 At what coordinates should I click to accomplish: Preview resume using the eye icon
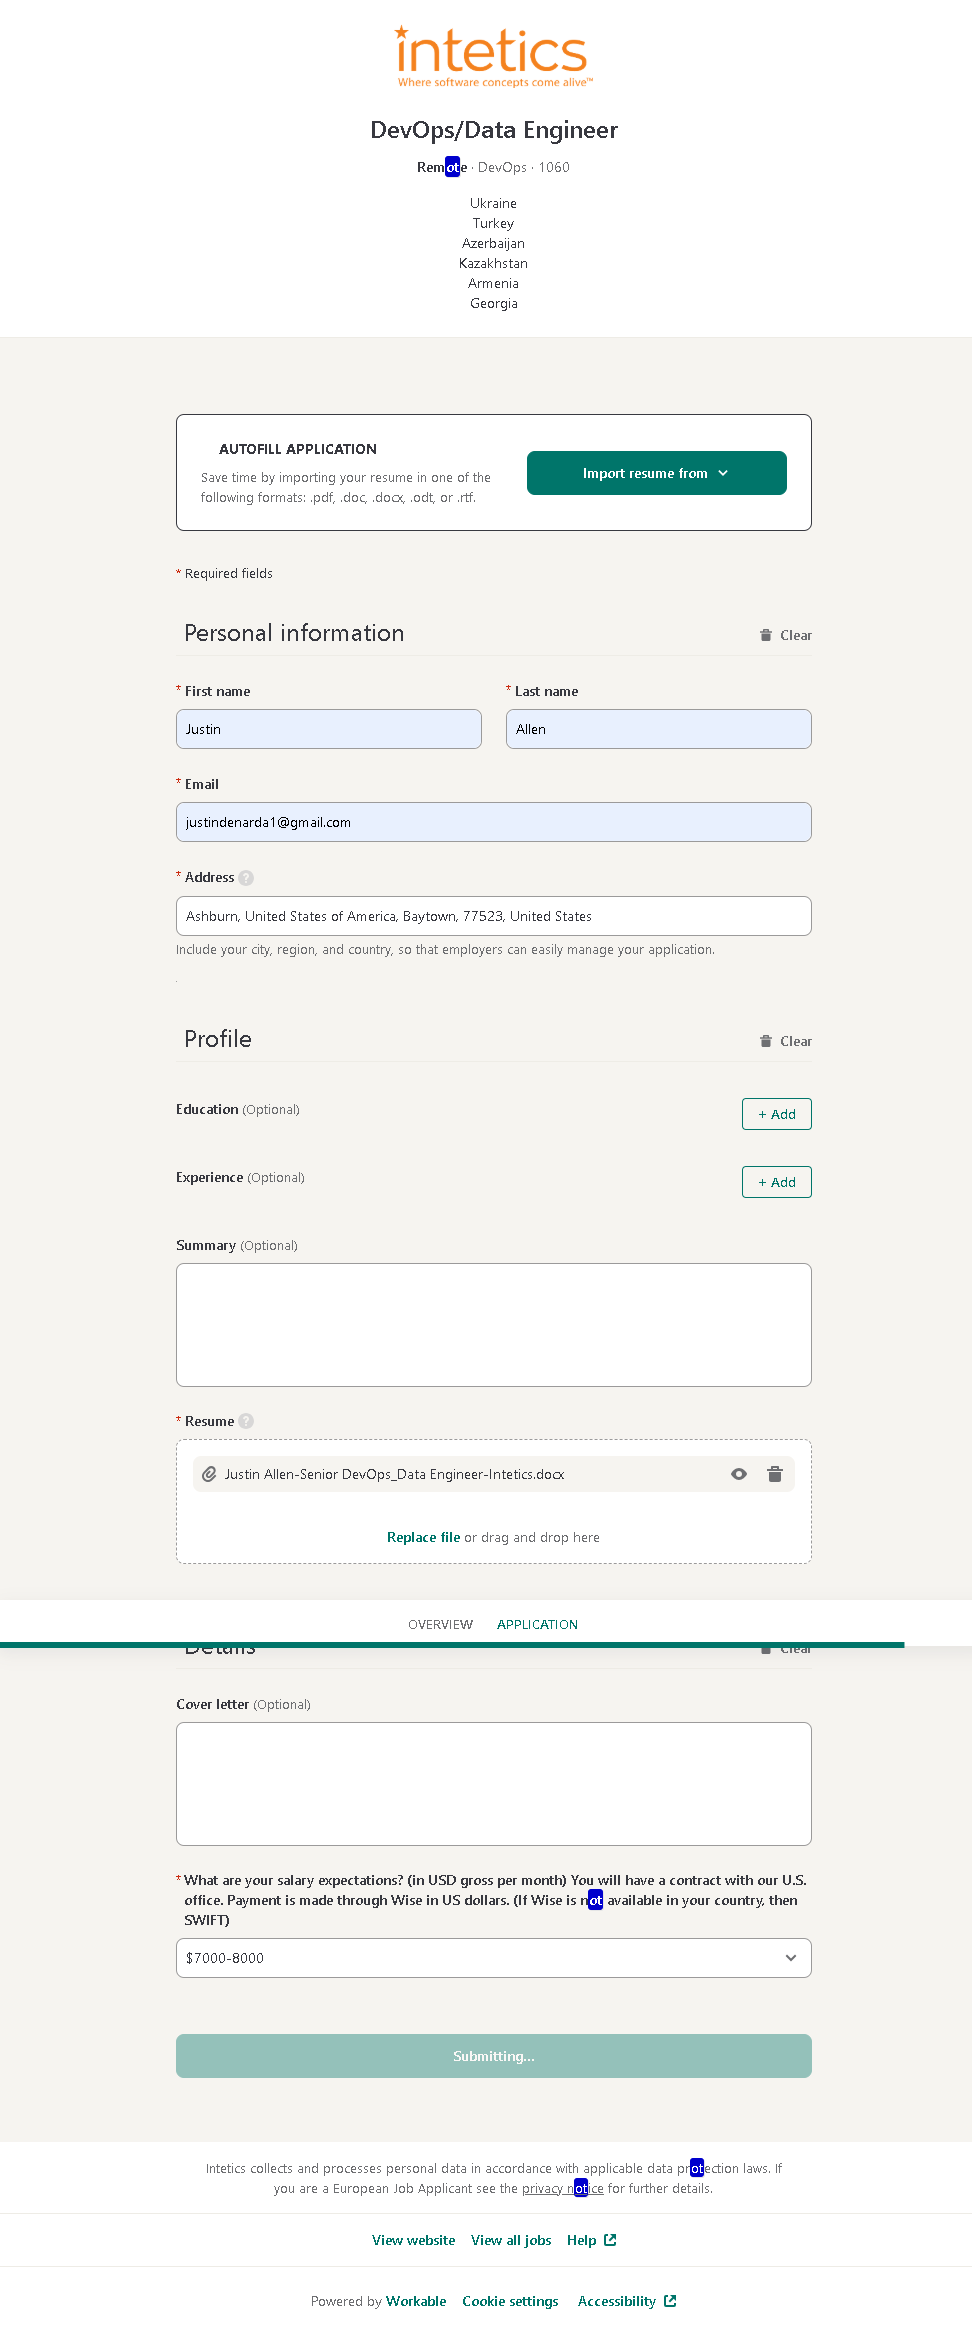[739, 1474]
